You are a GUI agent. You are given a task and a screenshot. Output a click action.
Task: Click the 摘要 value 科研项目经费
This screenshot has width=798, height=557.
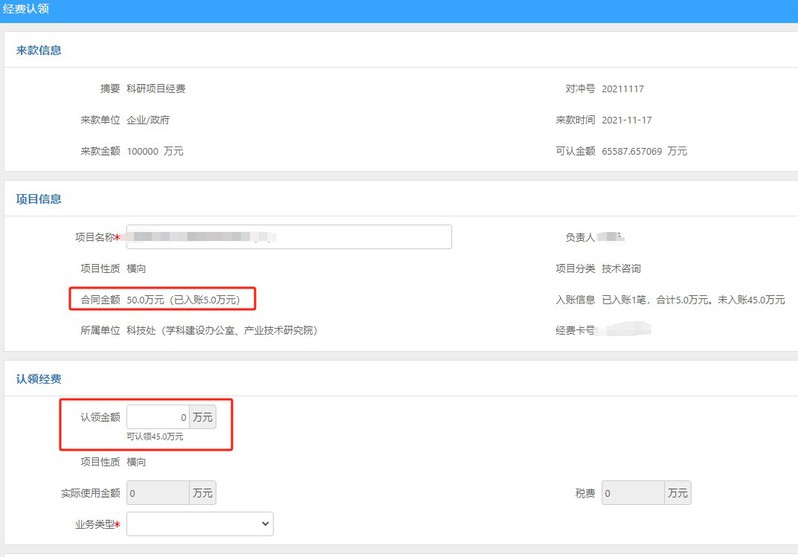coord(156,89)
